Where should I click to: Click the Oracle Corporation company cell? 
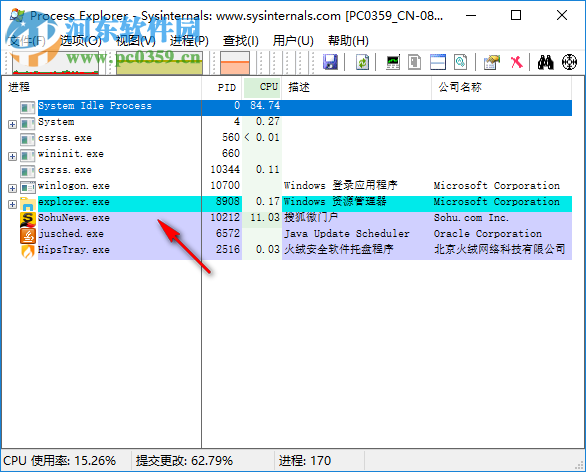488,234
